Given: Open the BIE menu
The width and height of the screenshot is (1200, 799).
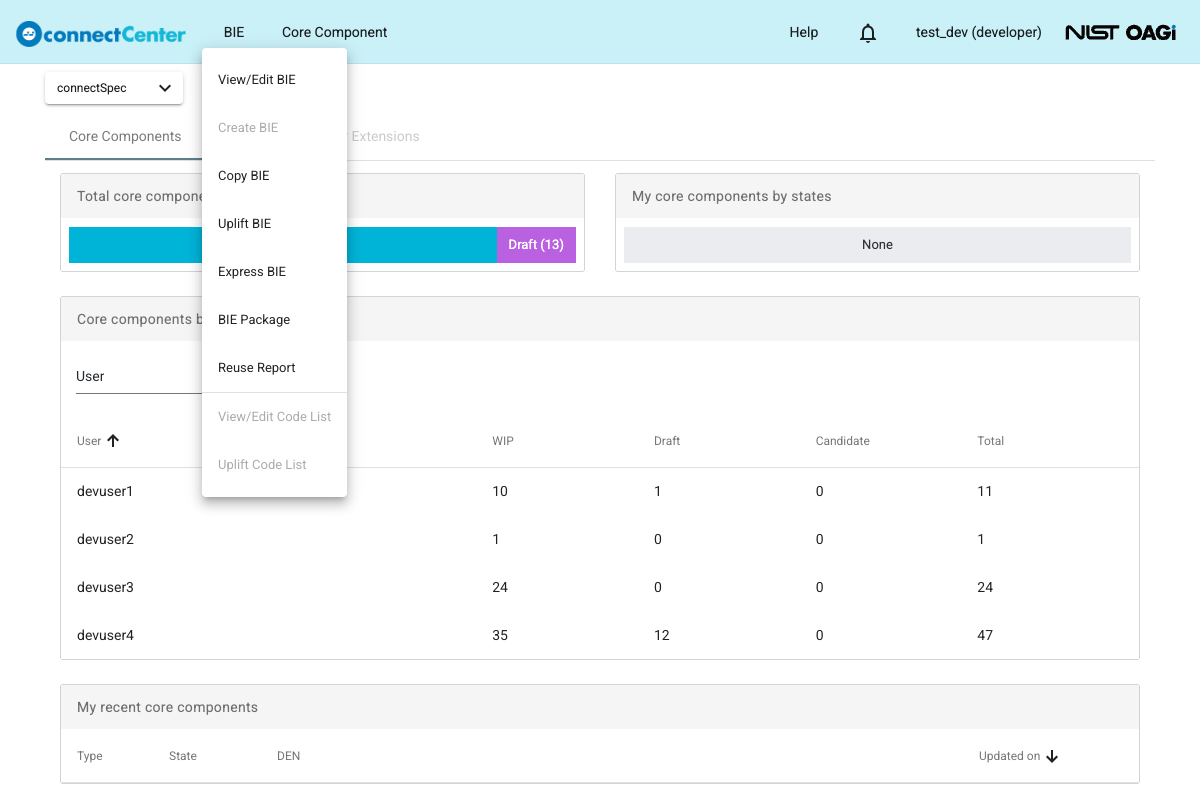Looking at the screenshot, I should [x=234, y=32].
